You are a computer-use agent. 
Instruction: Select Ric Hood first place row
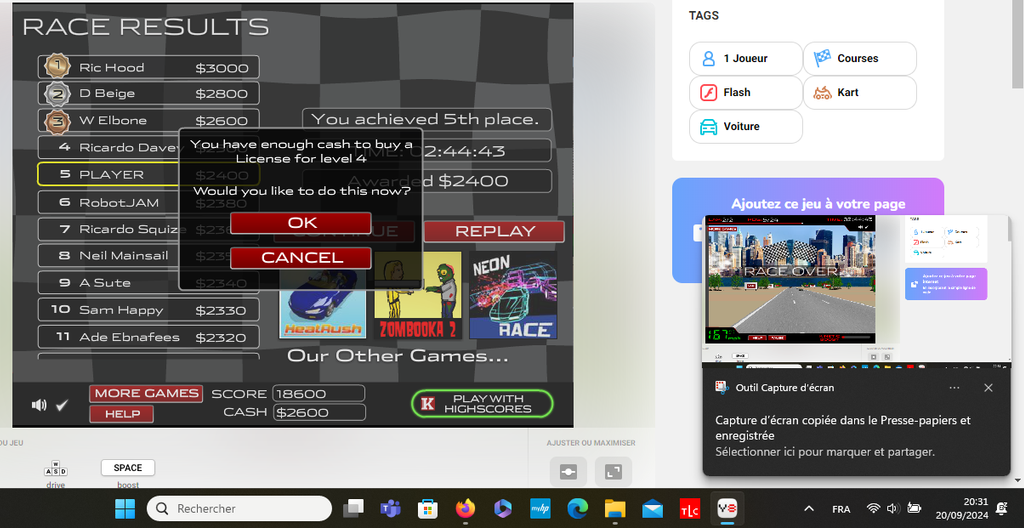149,67
